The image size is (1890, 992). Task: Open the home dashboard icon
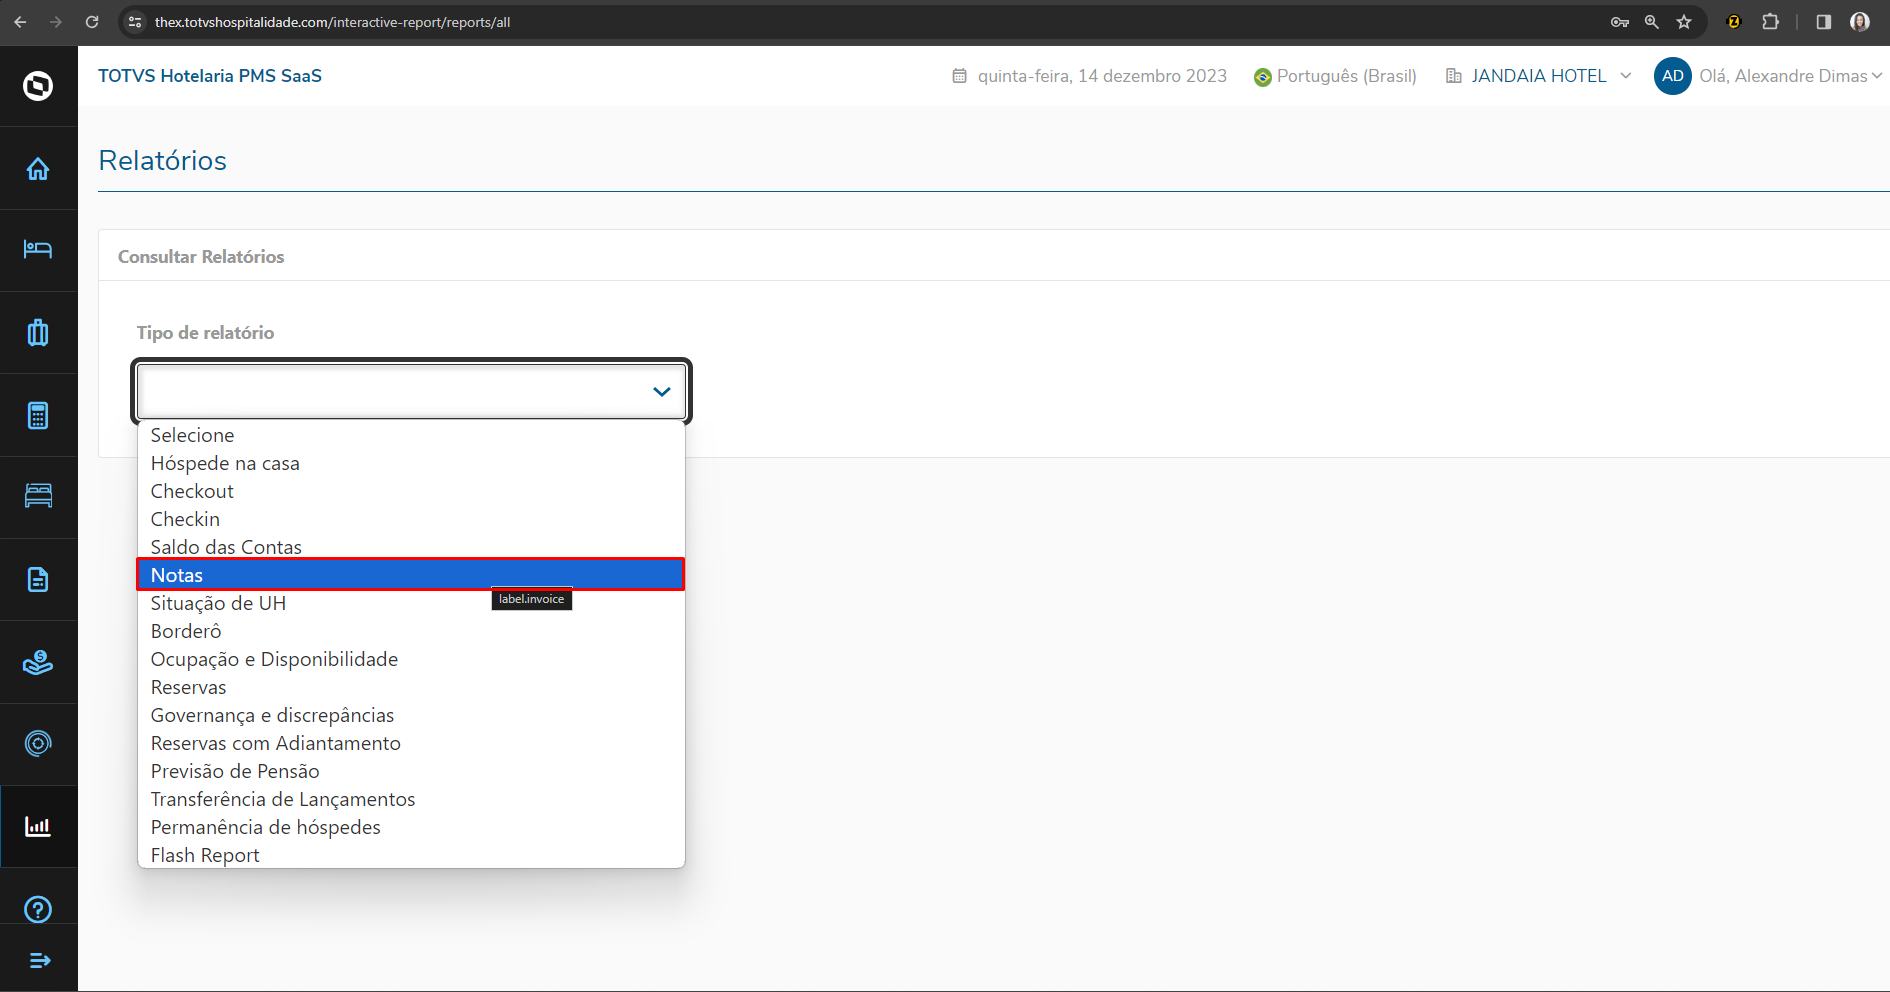pyautogui.click(x=38, y=168)
